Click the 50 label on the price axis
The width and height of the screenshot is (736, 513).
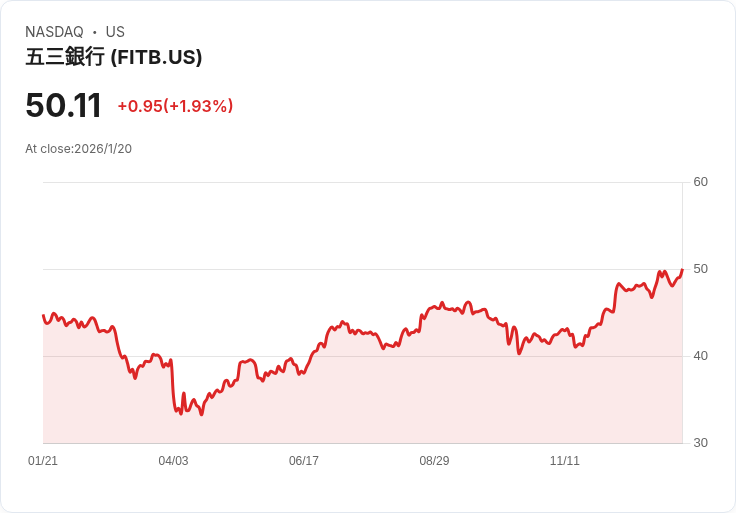click(x=700, y=269)
